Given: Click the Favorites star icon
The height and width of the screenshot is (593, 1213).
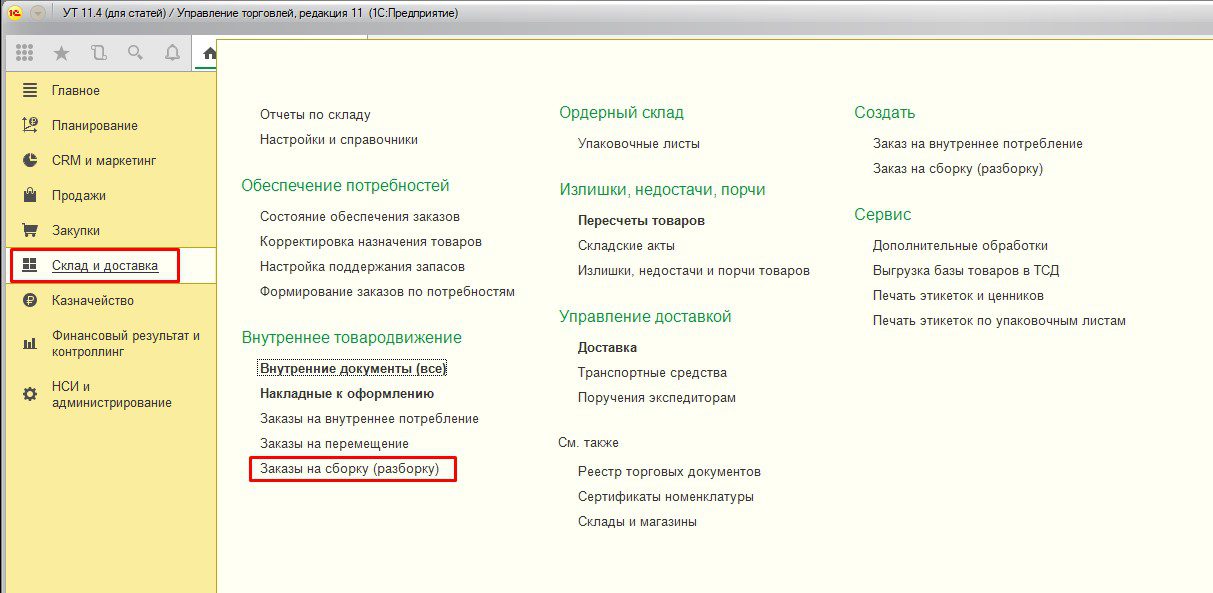Looking at the screenshot, I should click(61, 53).
